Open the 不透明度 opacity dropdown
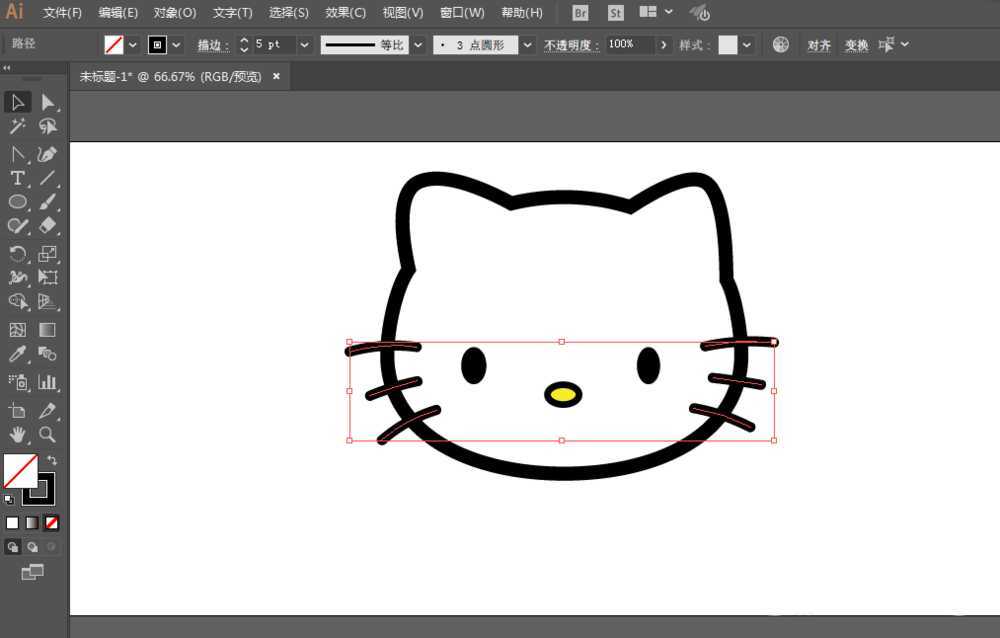Screen dimensions: 1000x638 pos(664,44)
